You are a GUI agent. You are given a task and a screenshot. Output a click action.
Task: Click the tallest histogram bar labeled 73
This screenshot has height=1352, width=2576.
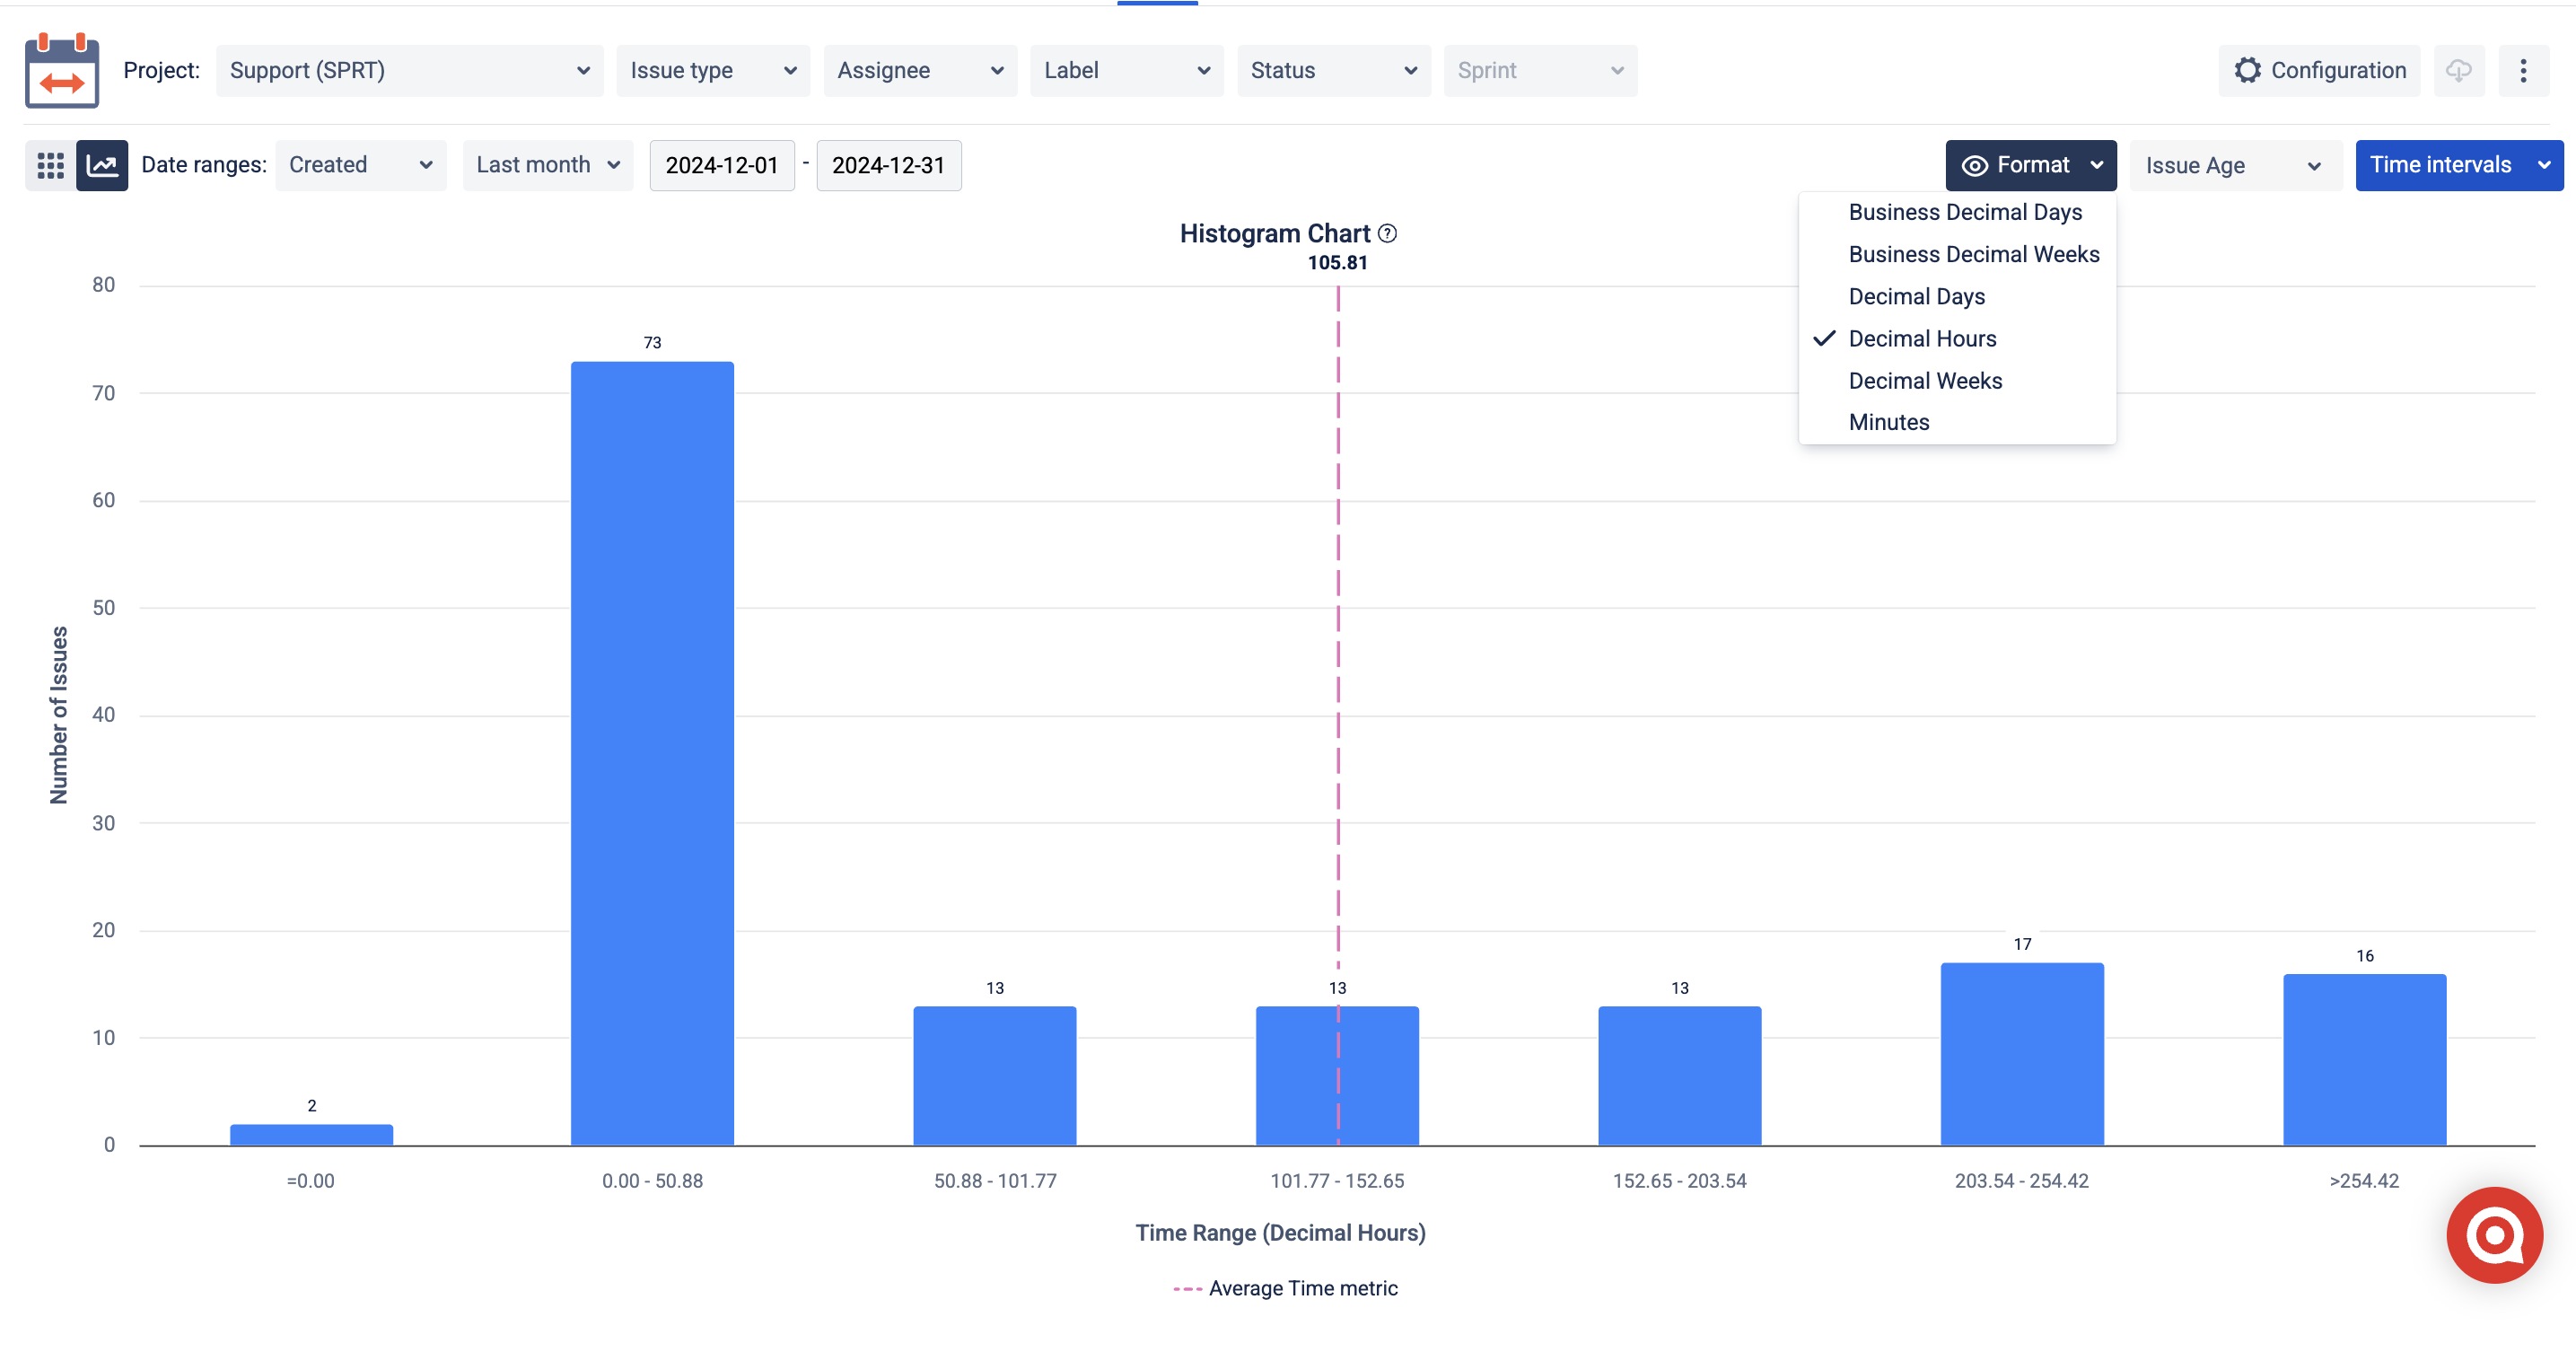click(x=652, y=753)
